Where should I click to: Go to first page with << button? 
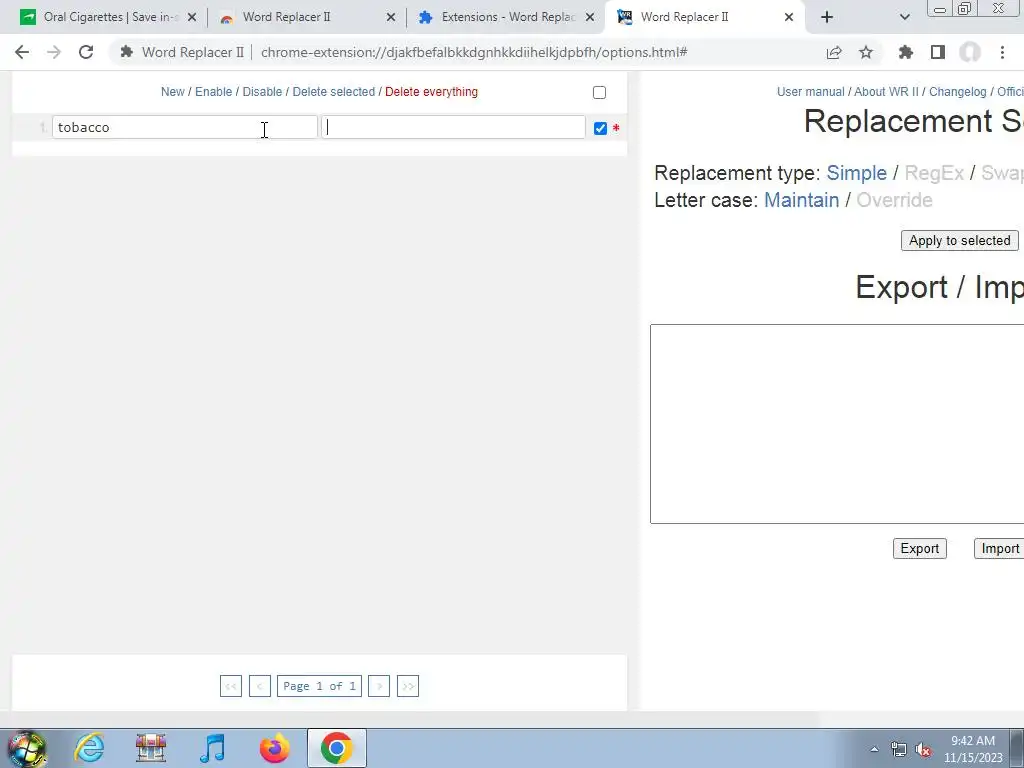pyautogui.click(x=231, y=686)
